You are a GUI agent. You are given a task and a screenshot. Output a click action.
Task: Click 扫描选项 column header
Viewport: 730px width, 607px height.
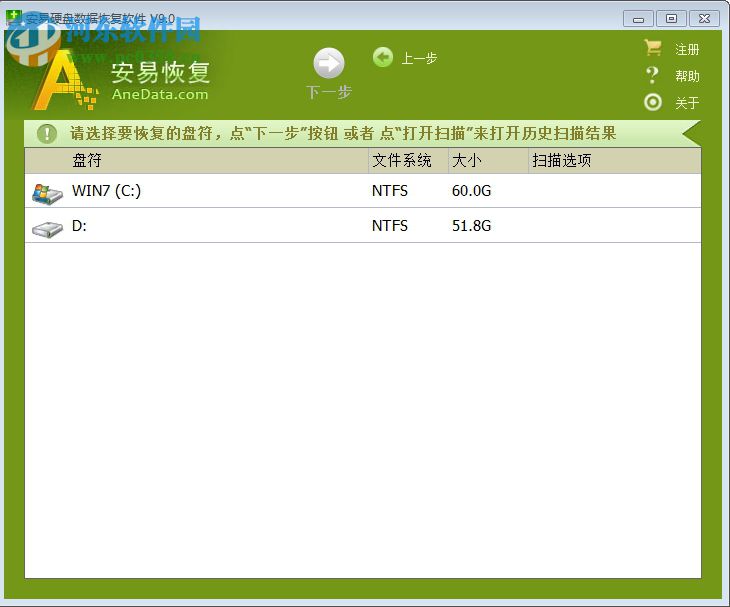point(615,161)
